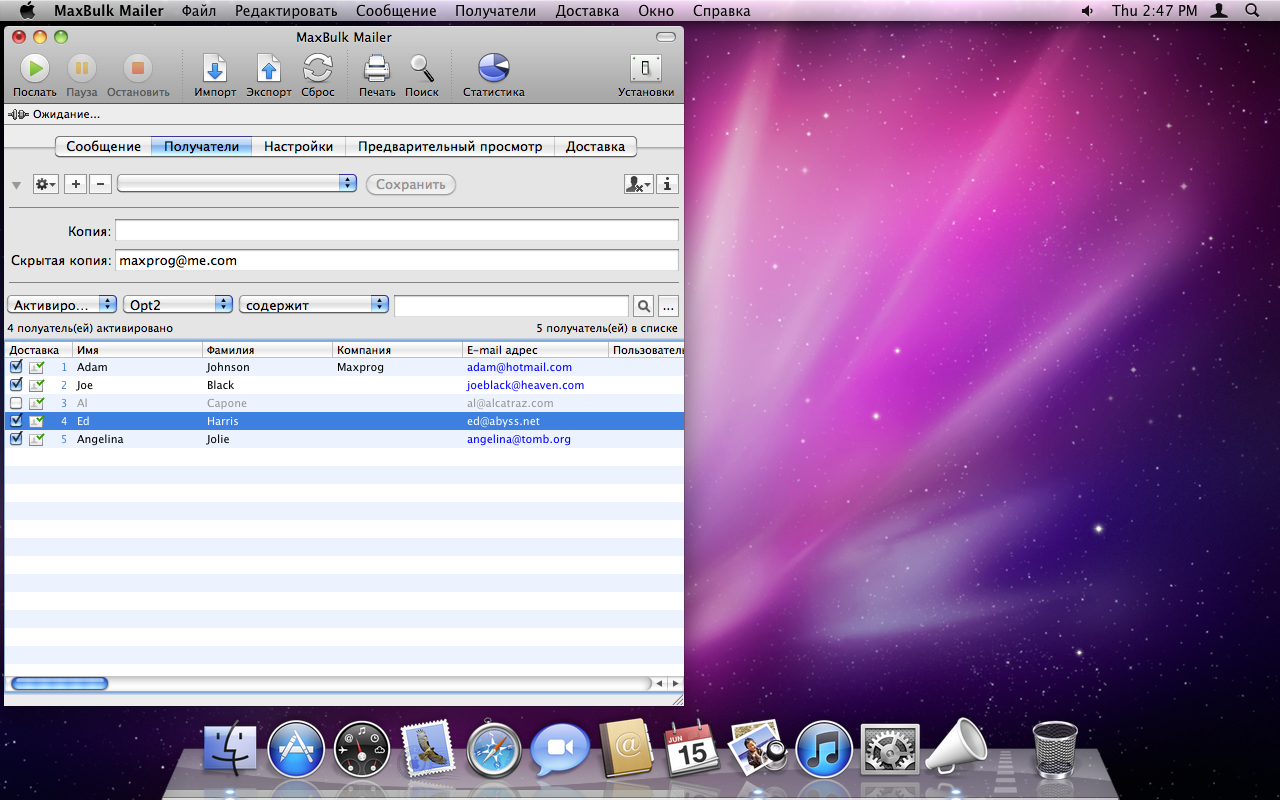Open the recipient list selector dropdown
This screenshot has width=1280, height=800.
pyautogui.click(x=237, y=183)
